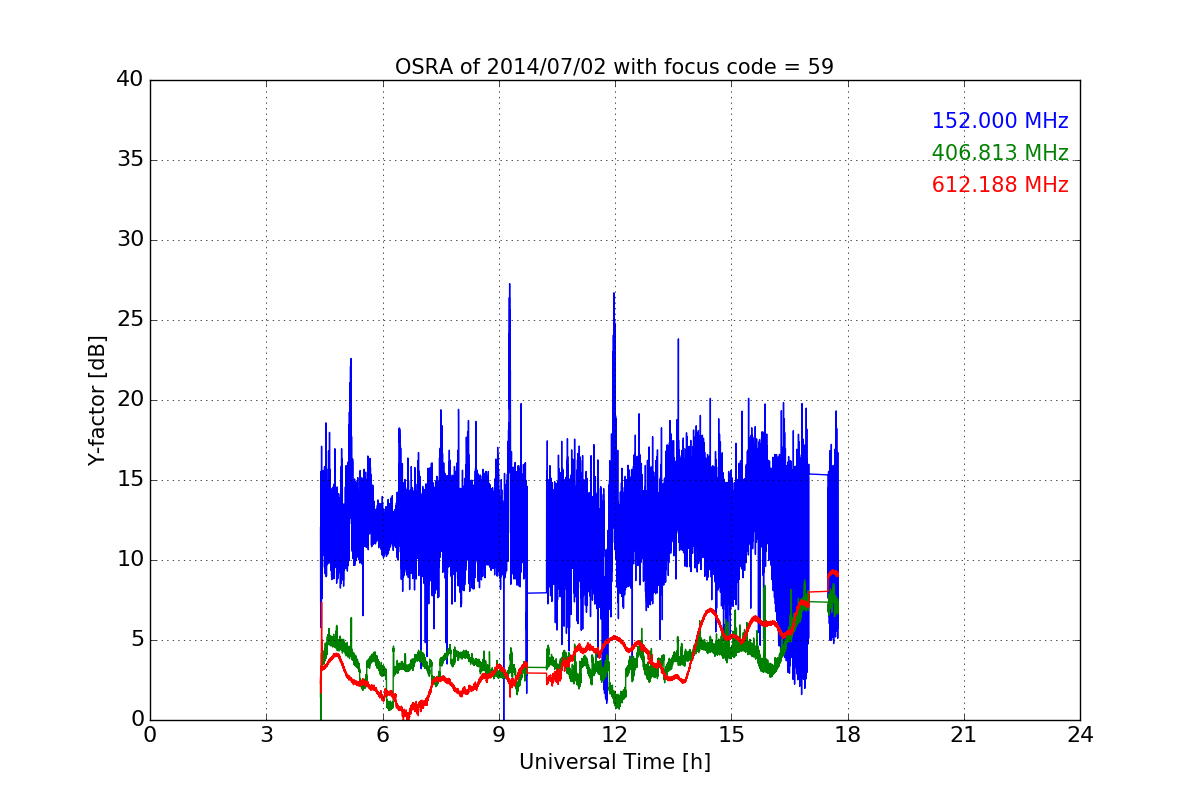The width and height of the screenshot is (1200, 800).
Task: Click the x-axis tick label 6
Action: [x=382, y=735]
